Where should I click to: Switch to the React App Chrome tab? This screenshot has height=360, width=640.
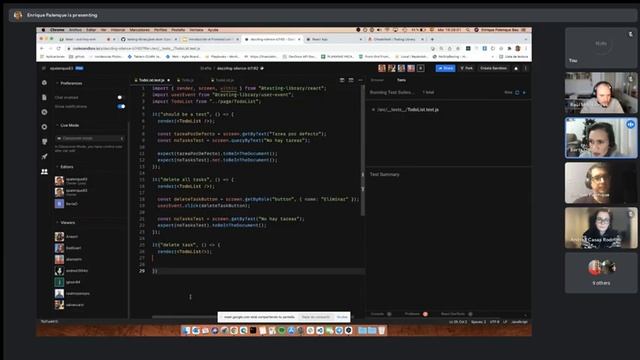334,39
